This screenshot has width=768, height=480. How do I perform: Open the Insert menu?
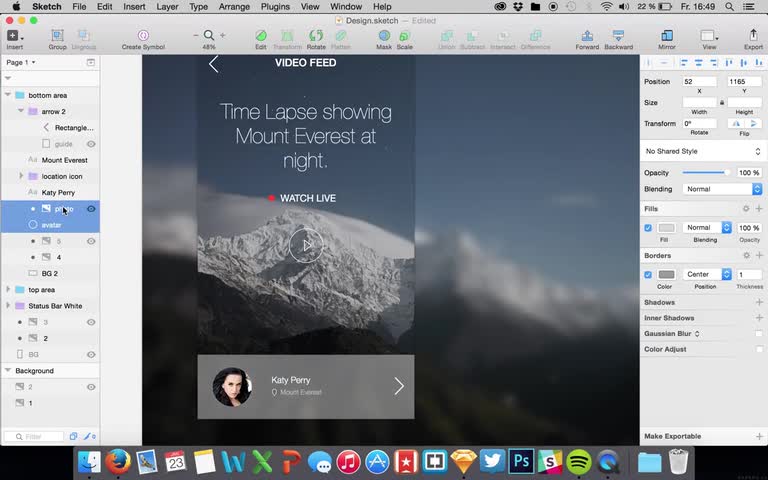(134, 7)
